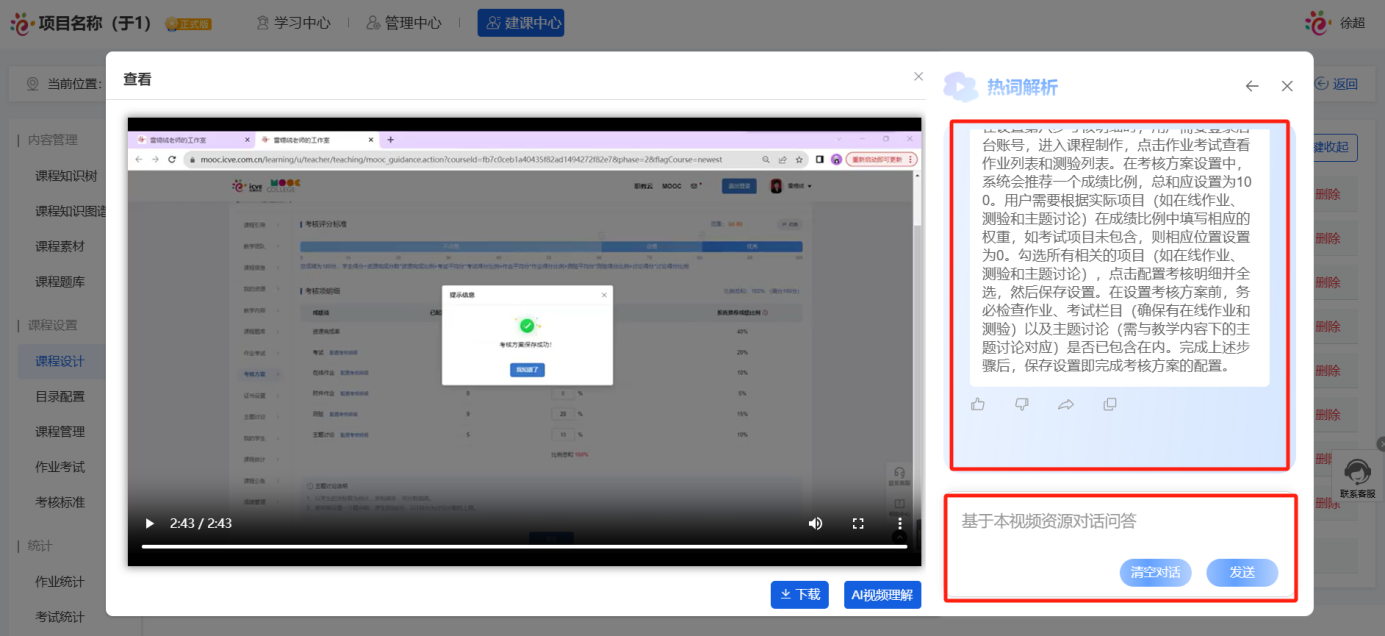Screen dimensions: 1385x636
Task: Play the video from the controls
Action: (x=148, y=522)
